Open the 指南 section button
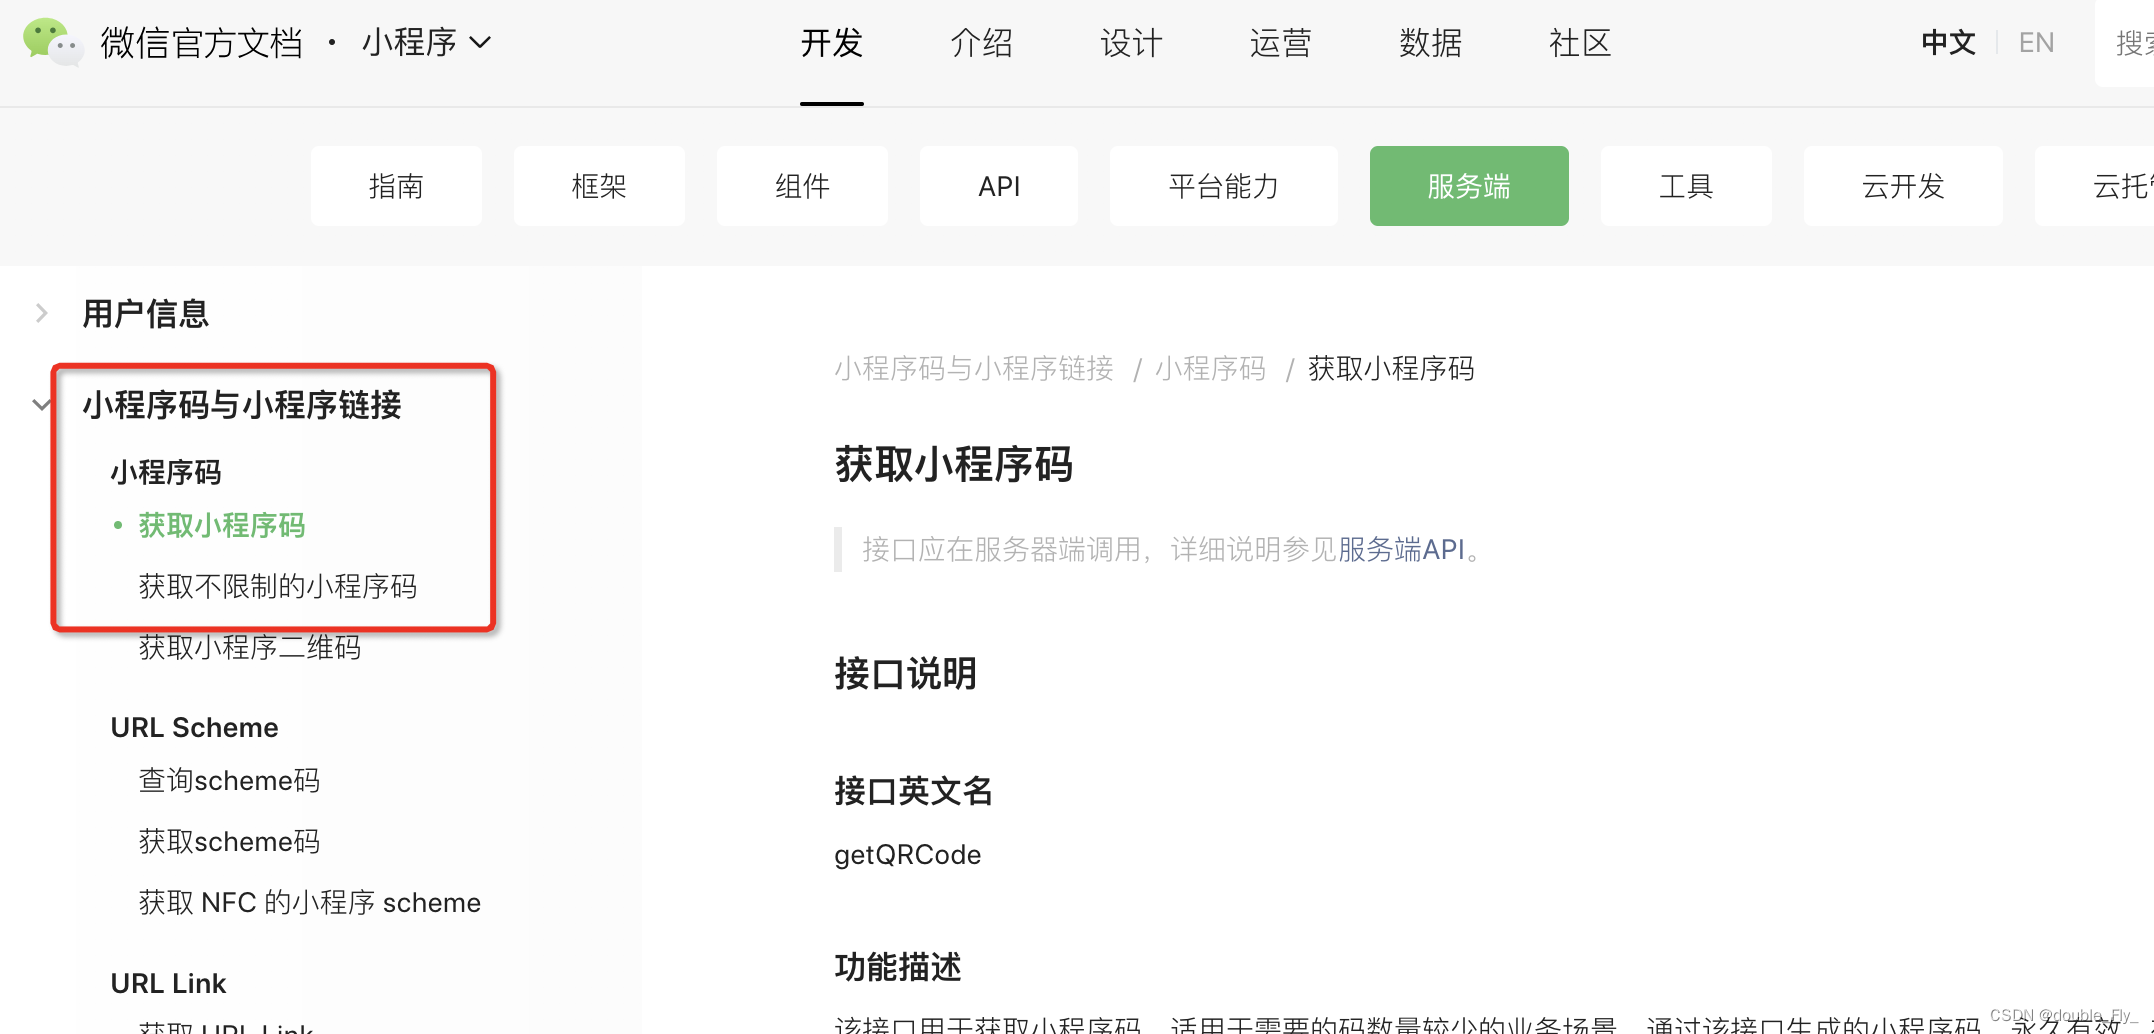2154x1034 pixels. point(396,186)
